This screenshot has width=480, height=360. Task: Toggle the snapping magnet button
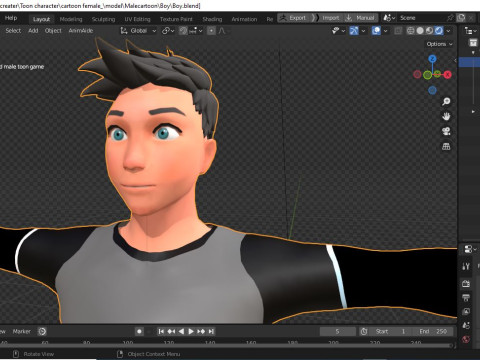183,31
